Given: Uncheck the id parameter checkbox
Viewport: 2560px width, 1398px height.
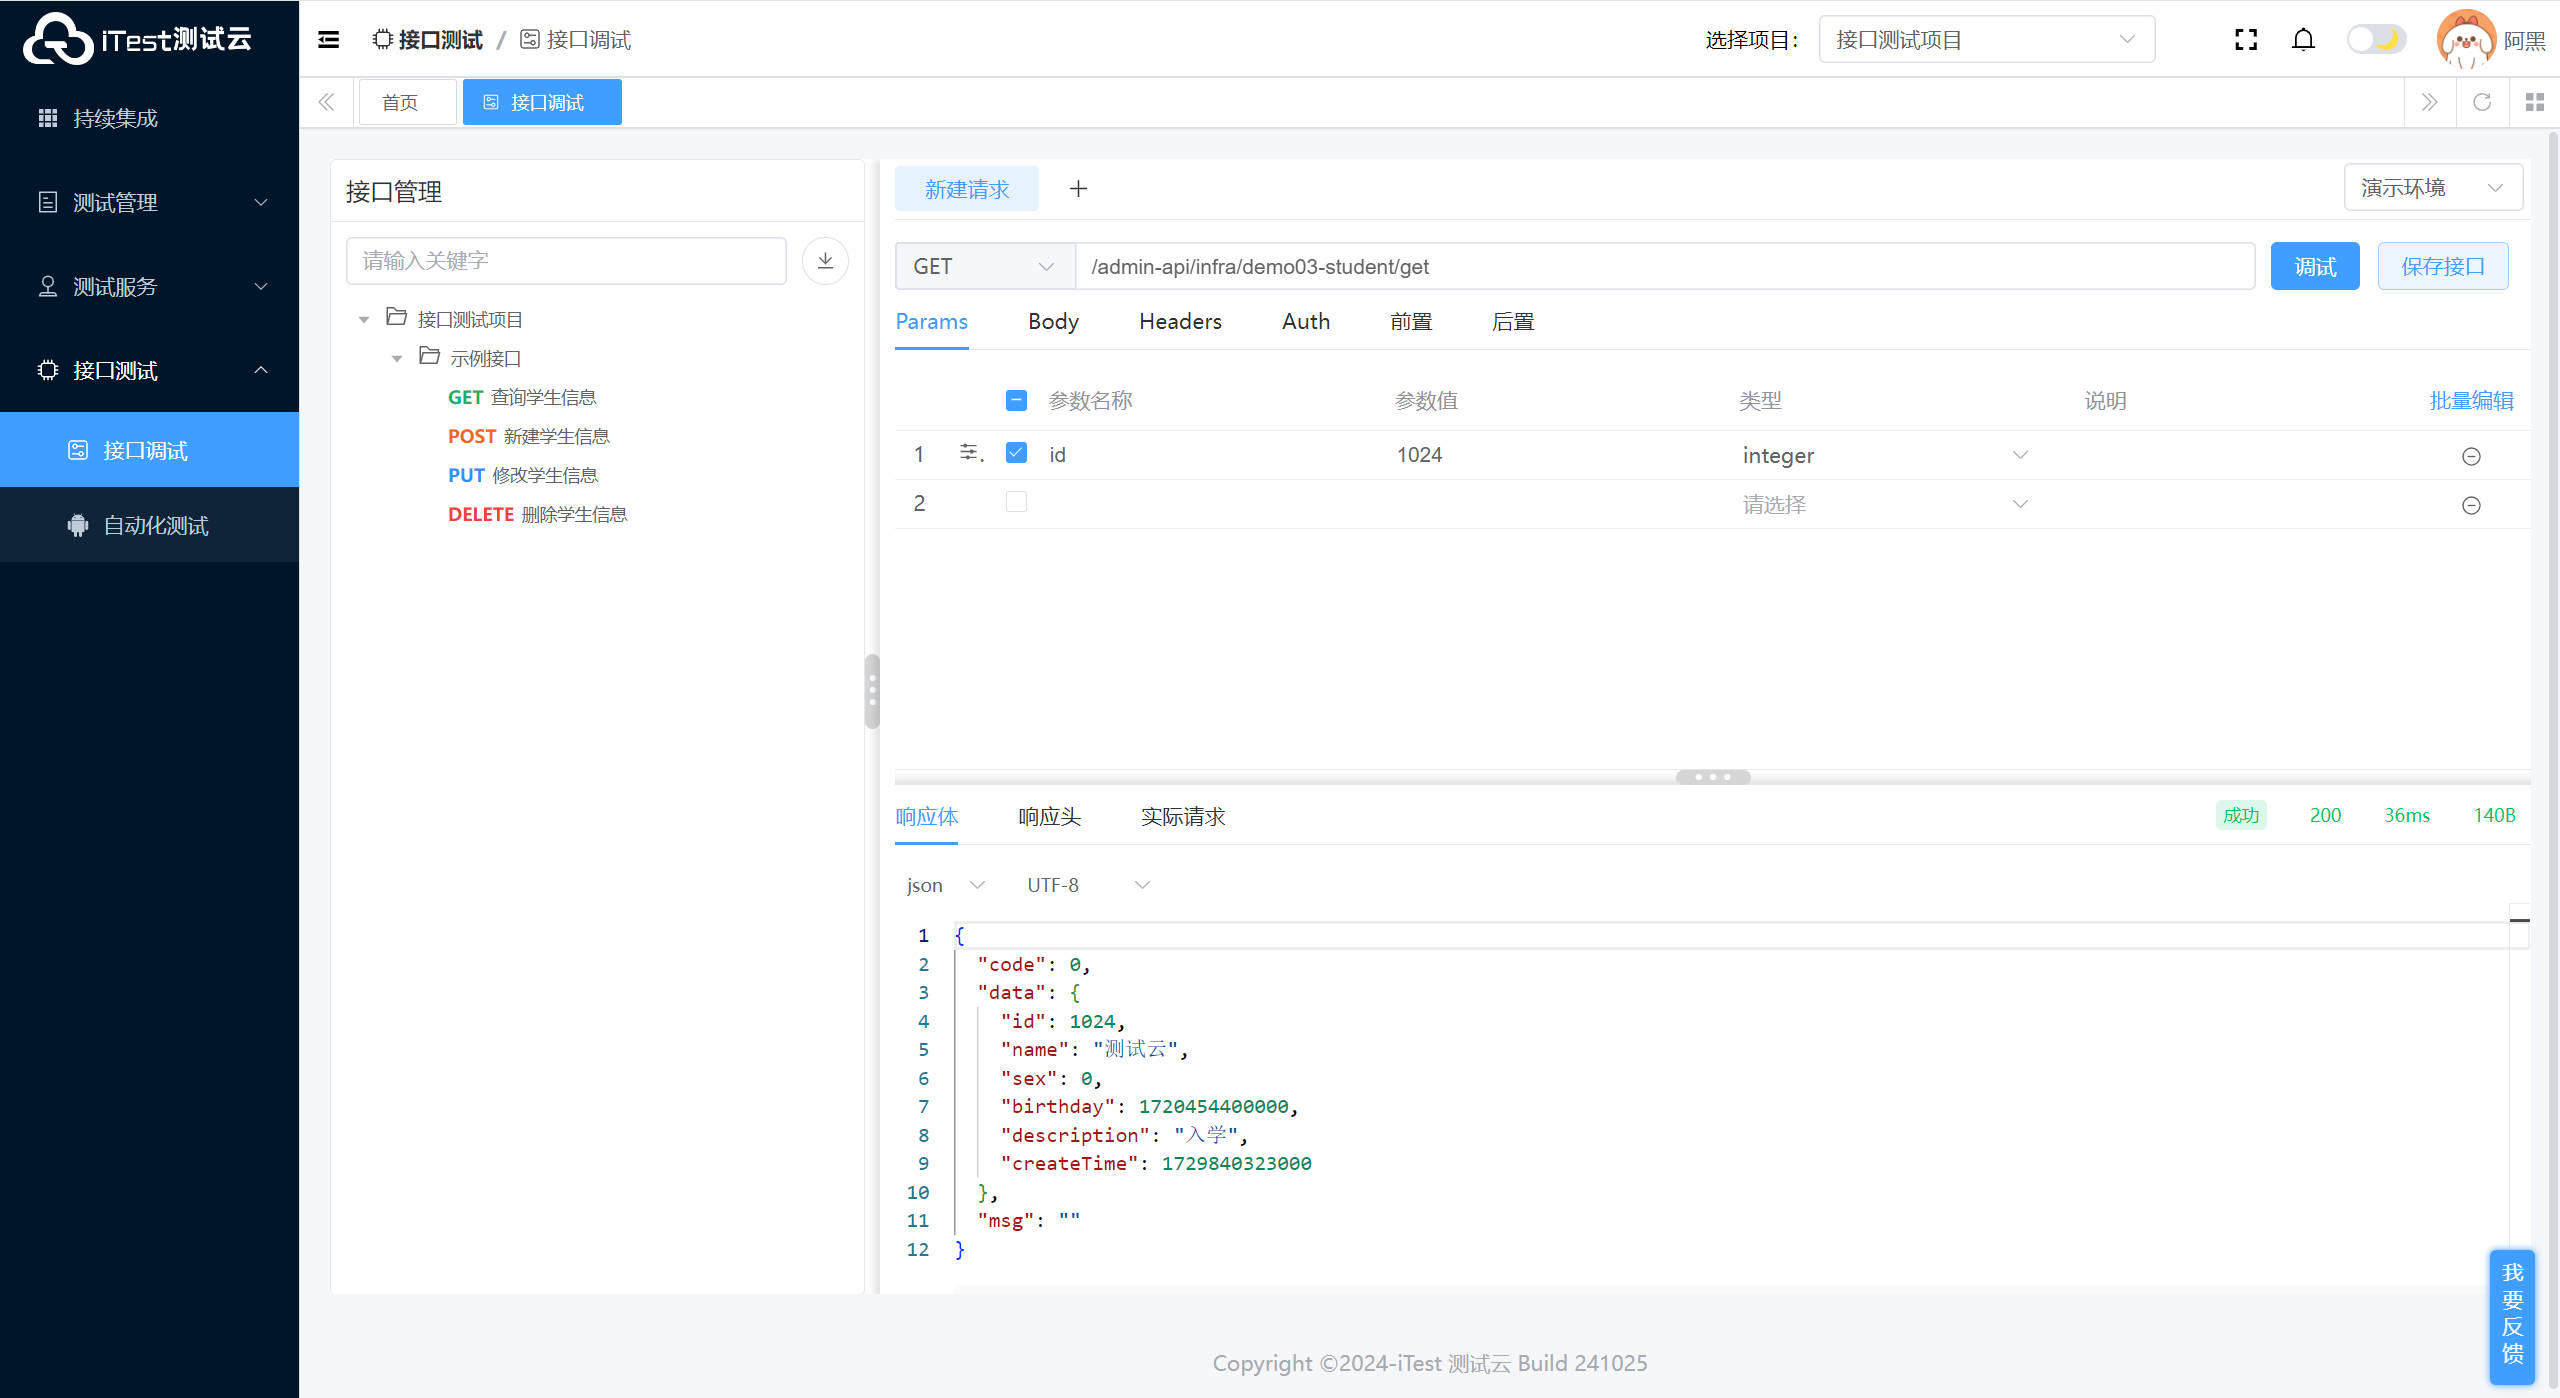Looking at the screenshot, I should pyautogui.click(x=1016, y=453).
